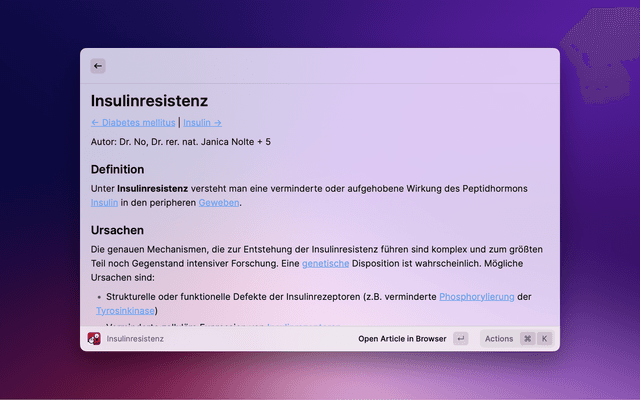Go to previous article Diabetes mellitus

click(x=133, y=122)
